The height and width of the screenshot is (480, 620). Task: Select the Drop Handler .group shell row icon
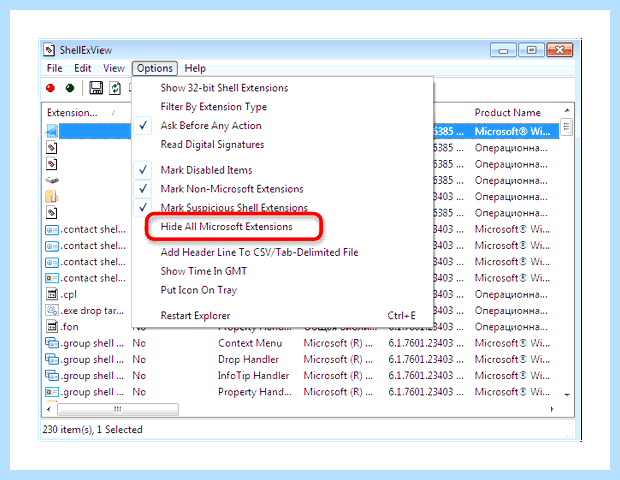52,359
